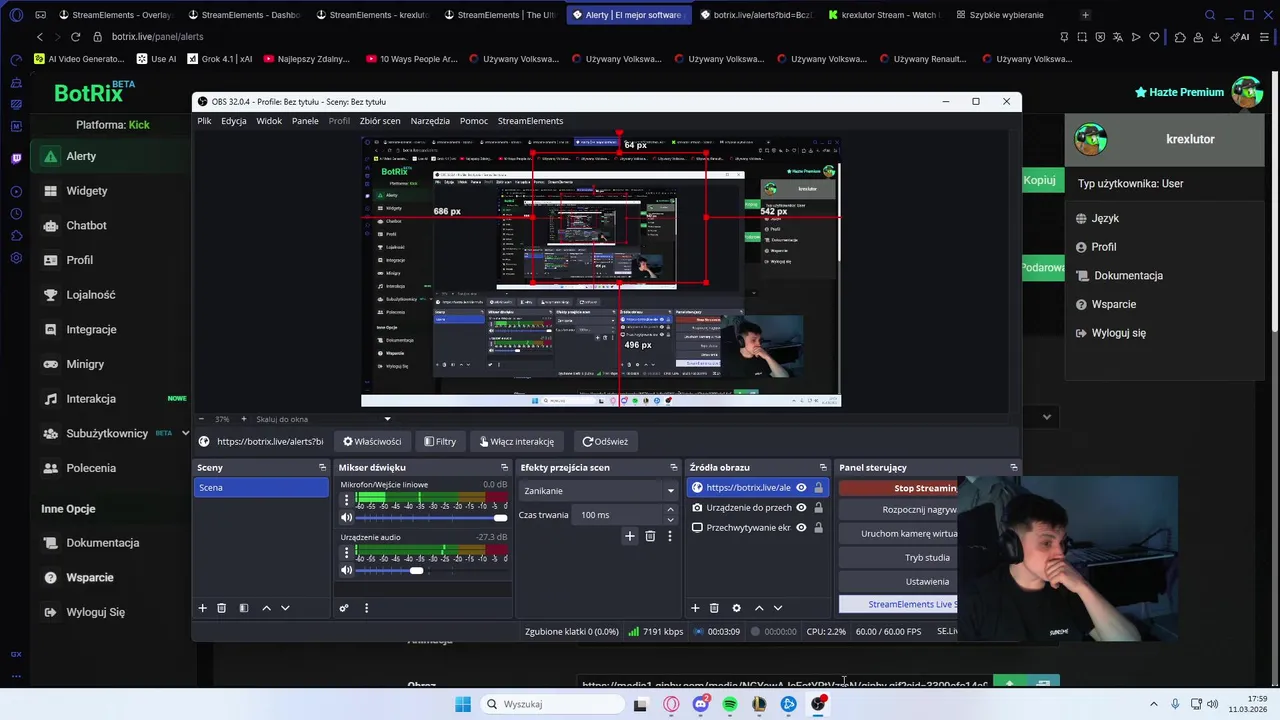Open advanced audio properties gear in mixer
The image size is (1280, 720).
click(344, 608)
